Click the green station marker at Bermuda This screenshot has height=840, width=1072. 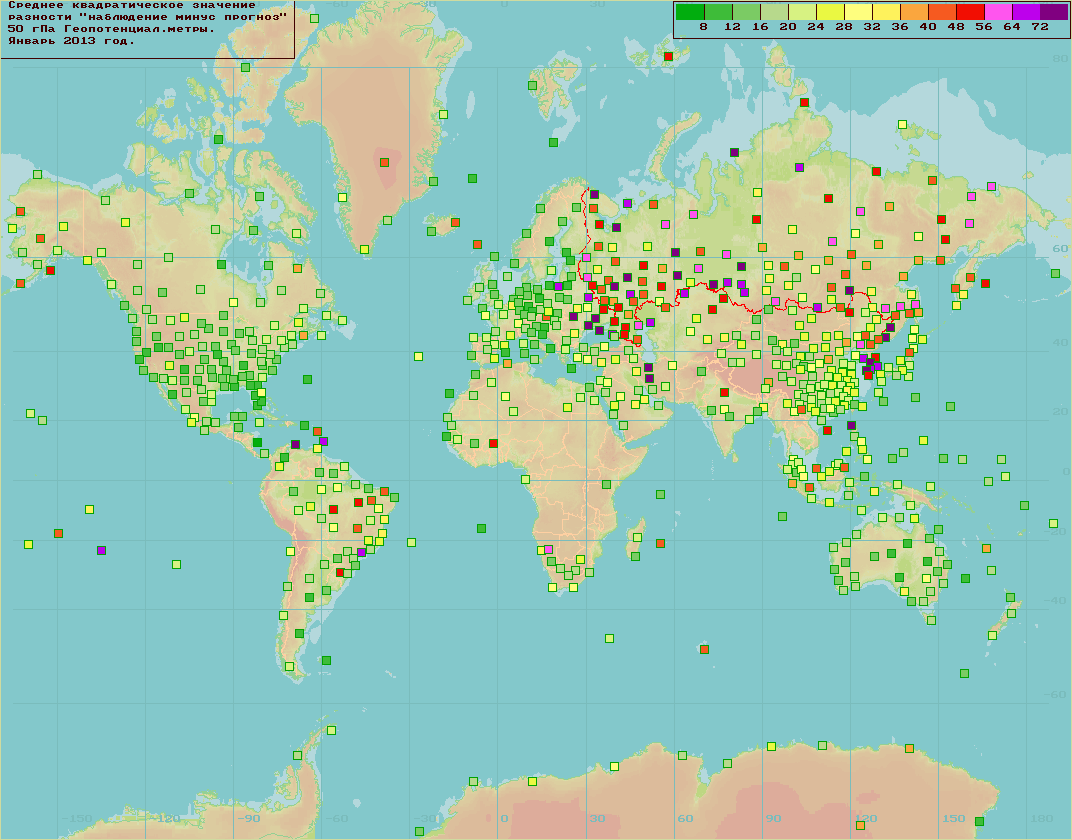pos(308,379)
